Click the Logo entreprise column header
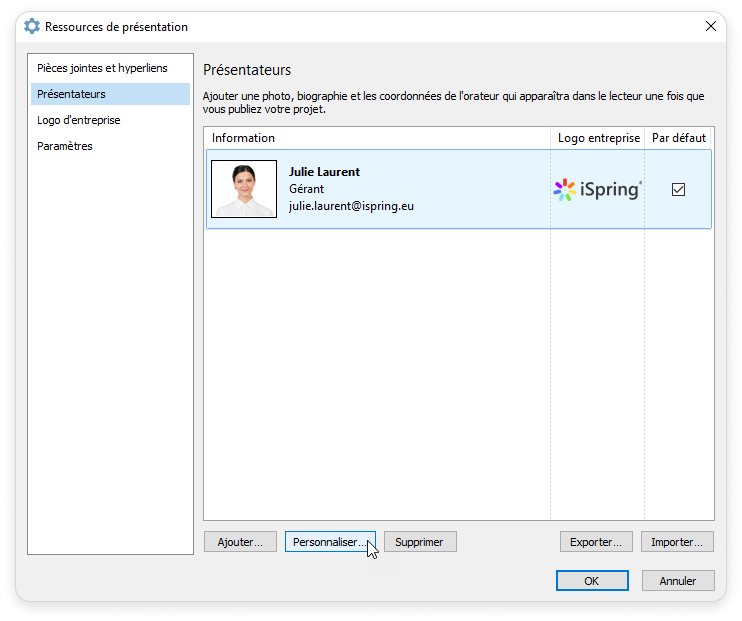Image resolution: width=742 pixels, height=621 pixels. (598, 138)
